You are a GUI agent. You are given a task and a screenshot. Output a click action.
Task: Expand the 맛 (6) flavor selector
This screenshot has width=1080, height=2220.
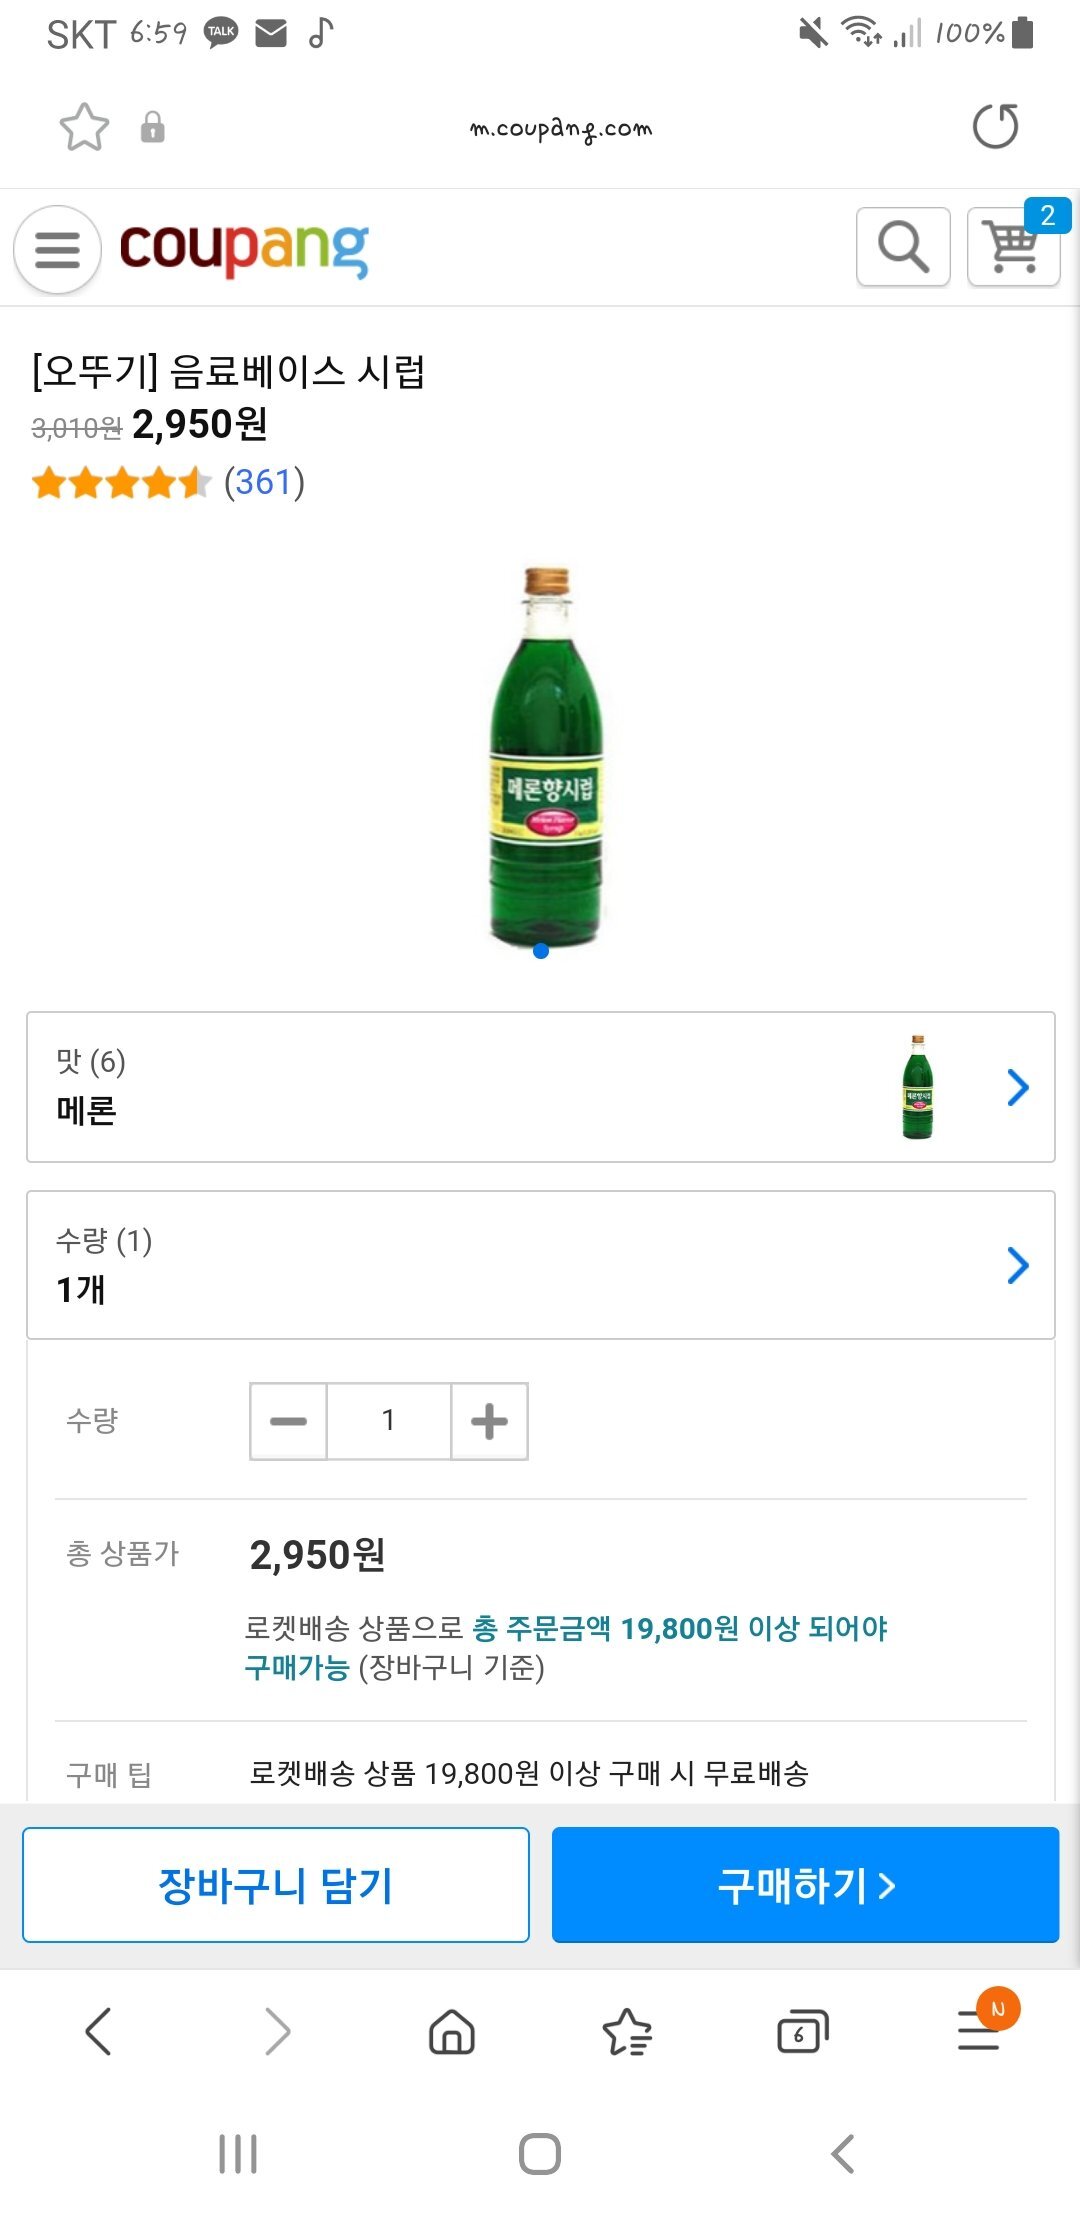pyautogui.click(x=540, y=1087)
